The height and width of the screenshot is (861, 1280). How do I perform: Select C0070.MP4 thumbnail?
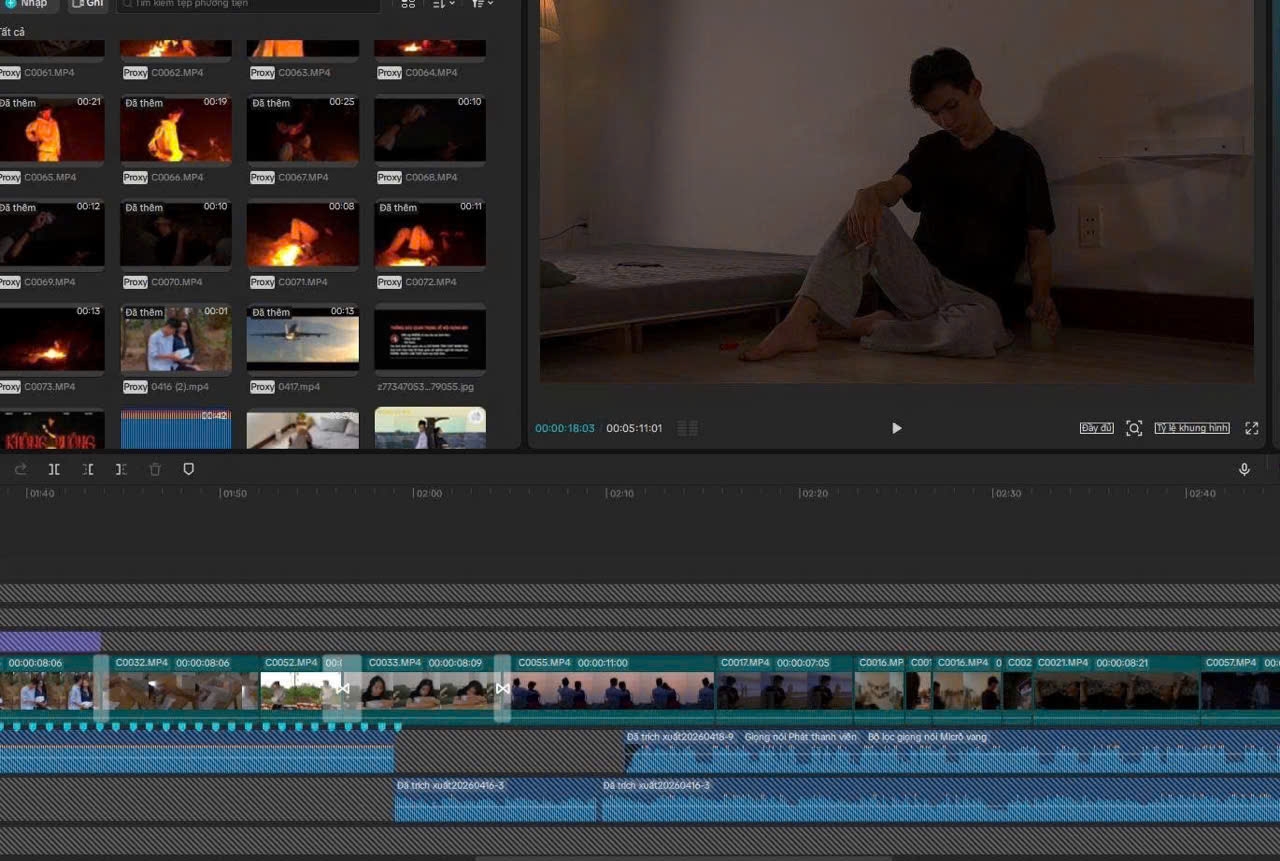[176, 234]
